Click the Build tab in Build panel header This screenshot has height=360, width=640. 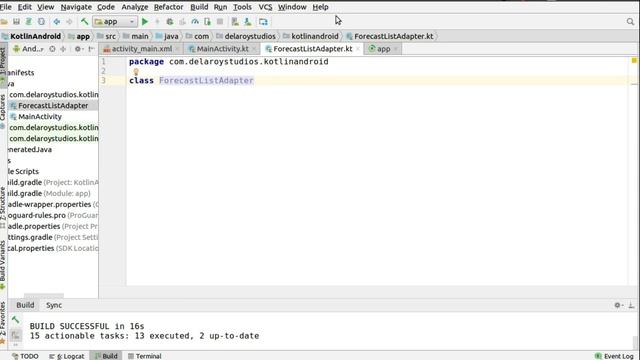(x=25, y=305)
